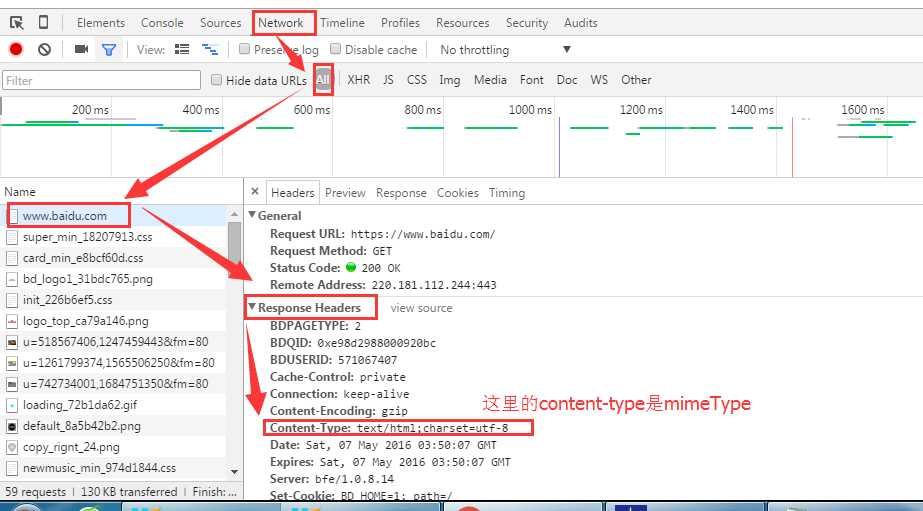Switch to the Sources tab
923x511 pixels.
point(220,23)
